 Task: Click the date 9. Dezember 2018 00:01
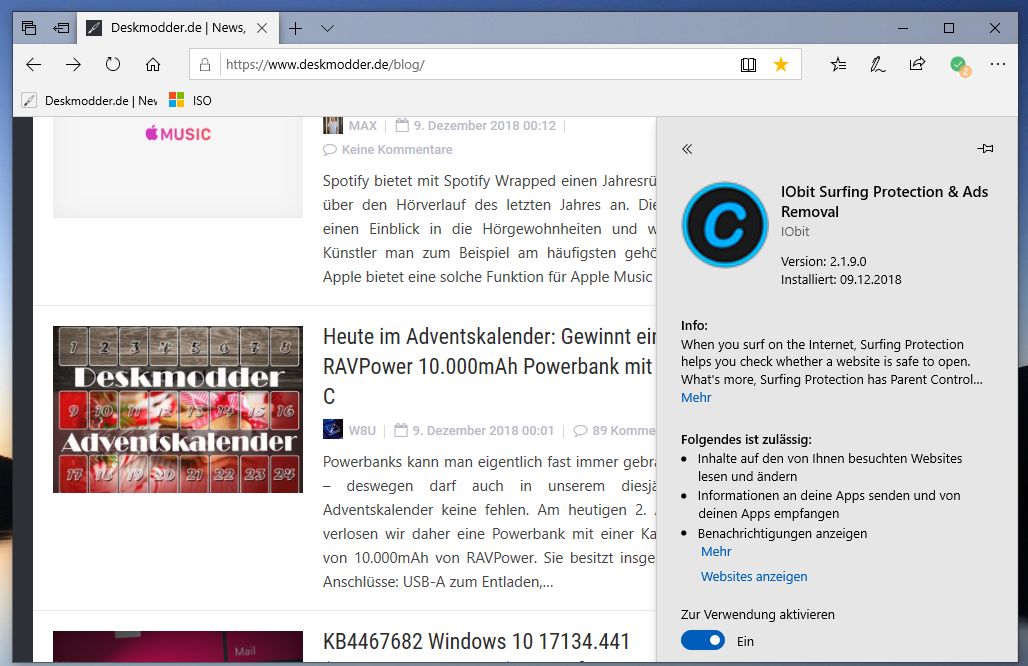coord(483,431)
